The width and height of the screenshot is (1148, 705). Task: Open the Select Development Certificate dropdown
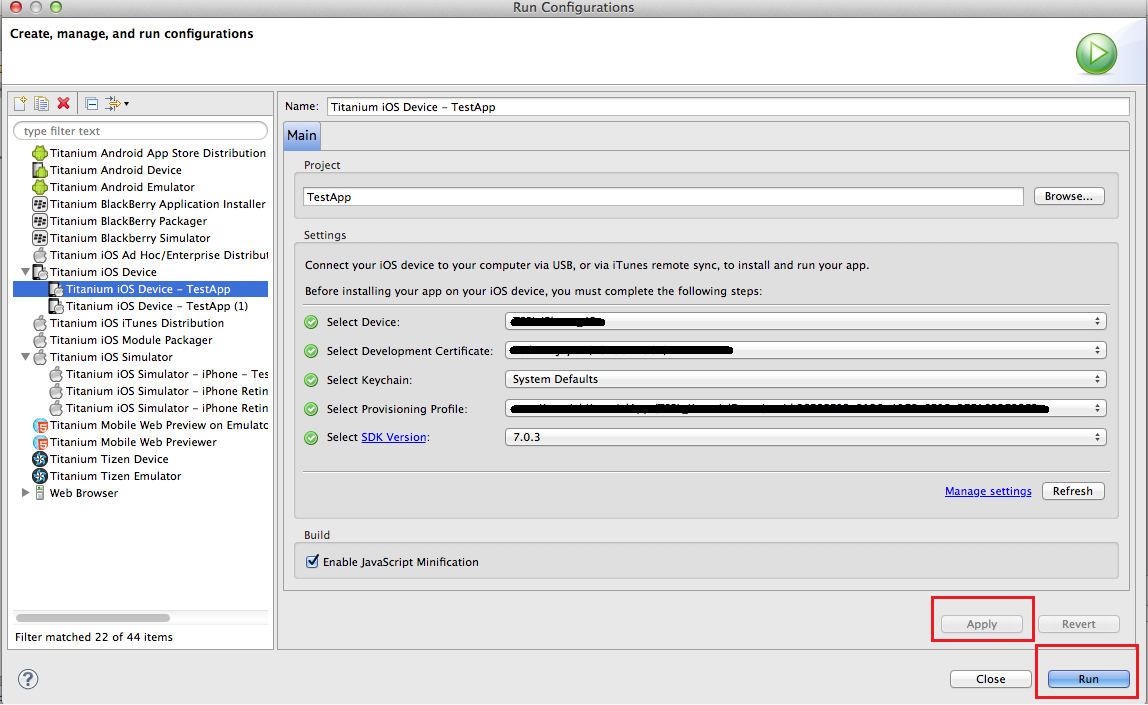click(805, 350)
